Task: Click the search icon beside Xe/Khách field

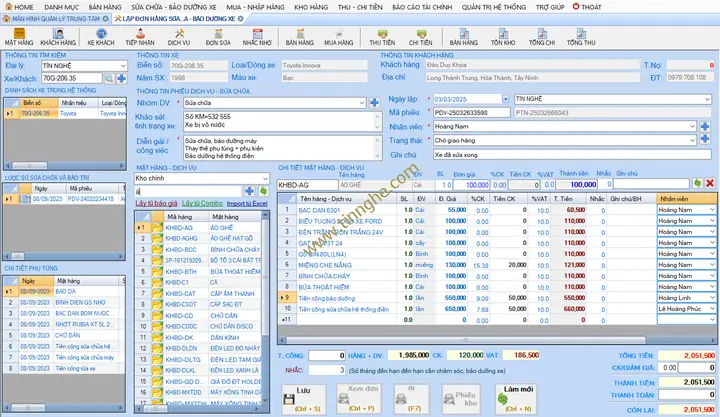Action: tap(109, 77)
